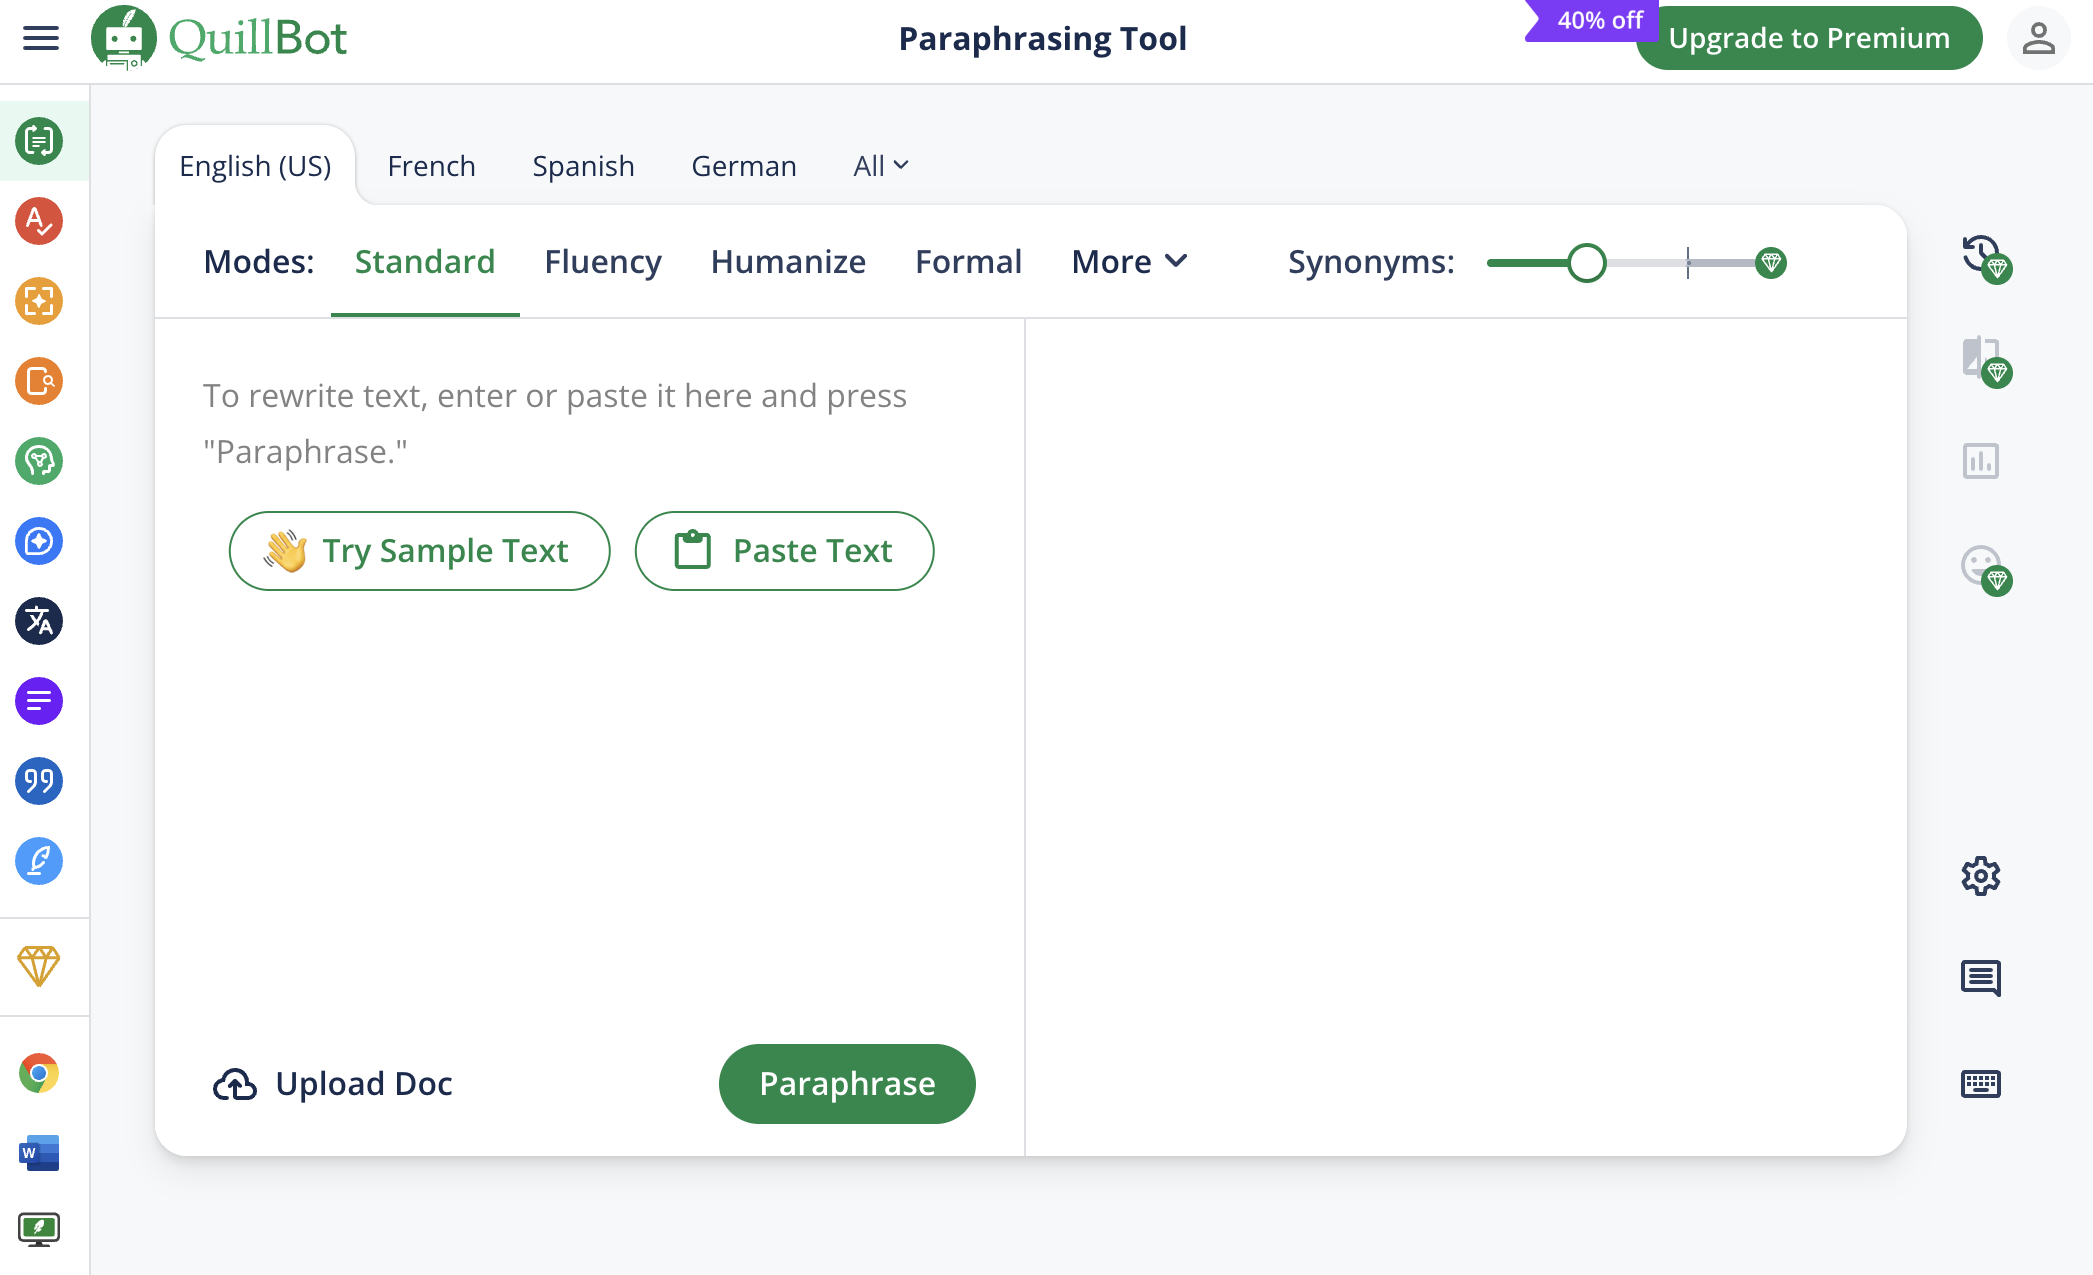Expand the All languages dropdown
2093x1275 pixels.
click(x=879, y=165)
